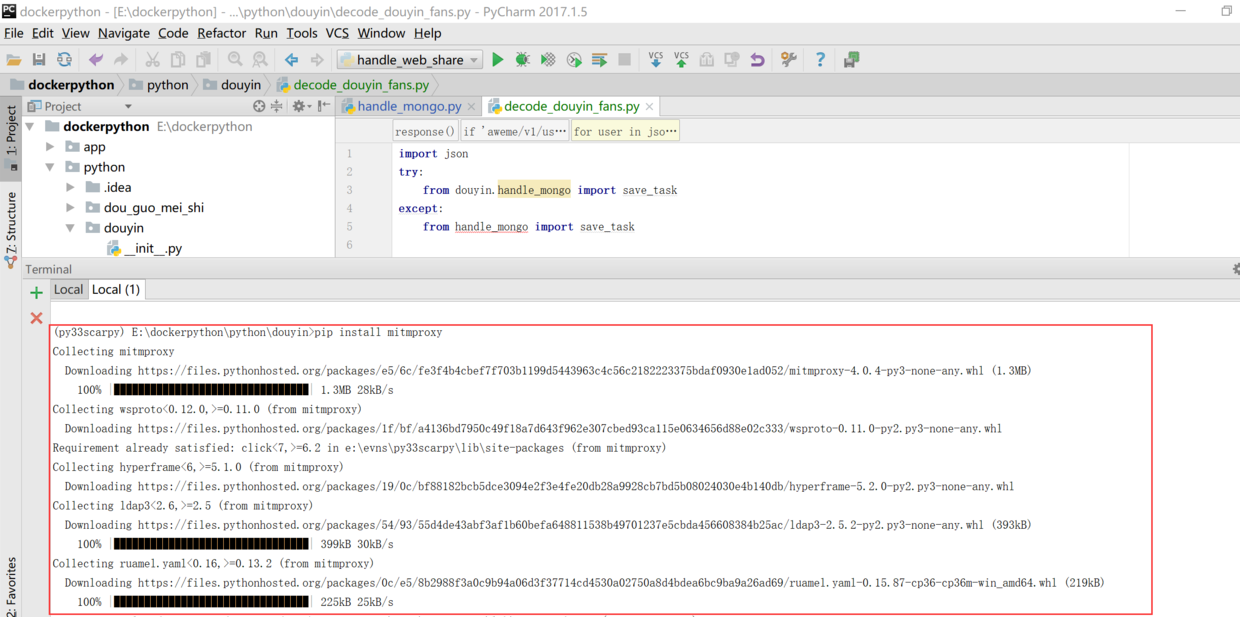Click VCS Commit Changes icon
The height and width of the screenshot is (617, 1240).
(681, 60)
